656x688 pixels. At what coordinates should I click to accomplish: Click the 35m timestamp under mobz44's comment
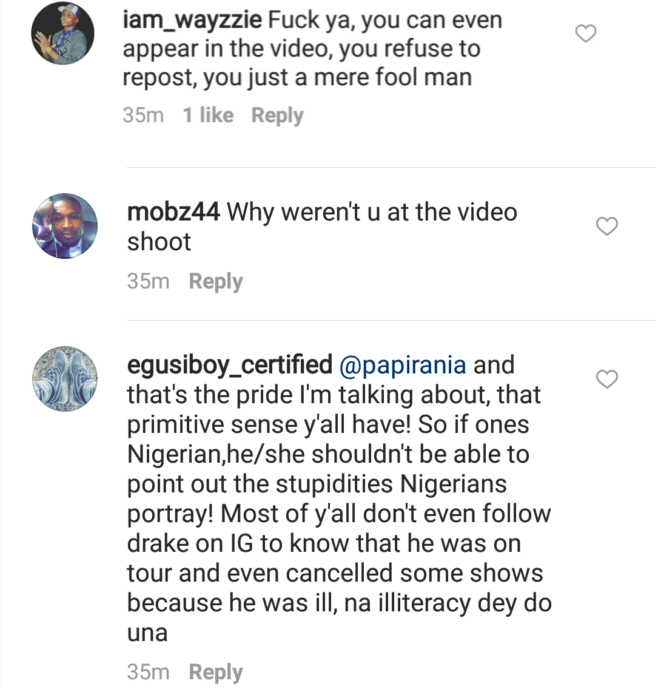point(148,281)
